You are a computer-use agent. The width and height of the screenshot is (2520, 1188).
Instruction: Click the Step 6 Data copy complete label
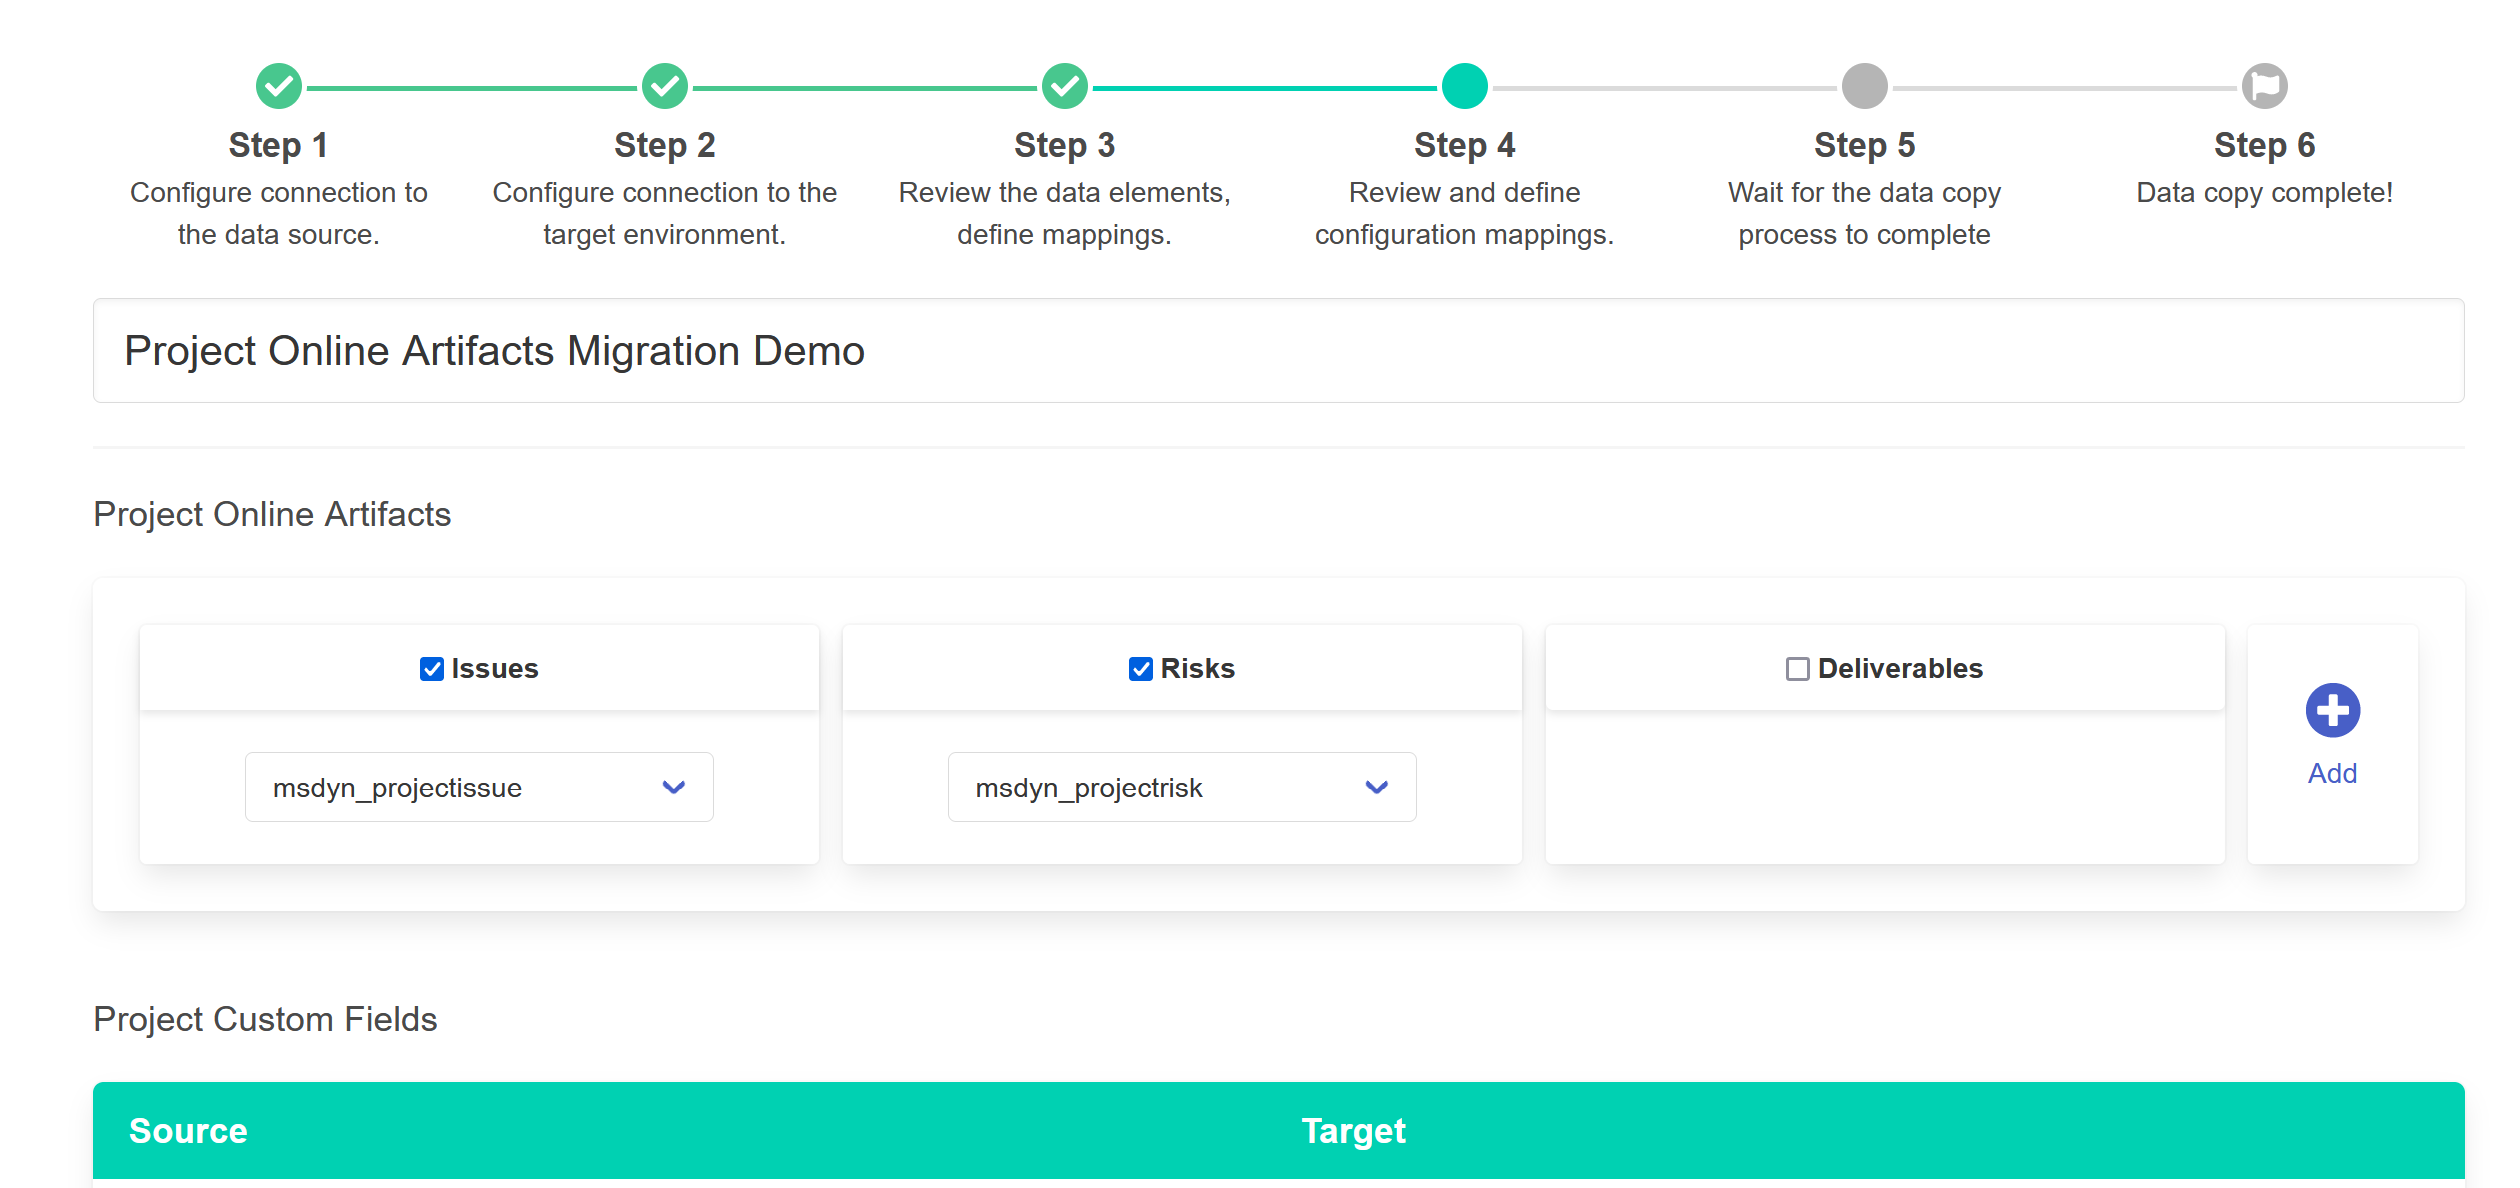pos(2263,192)
